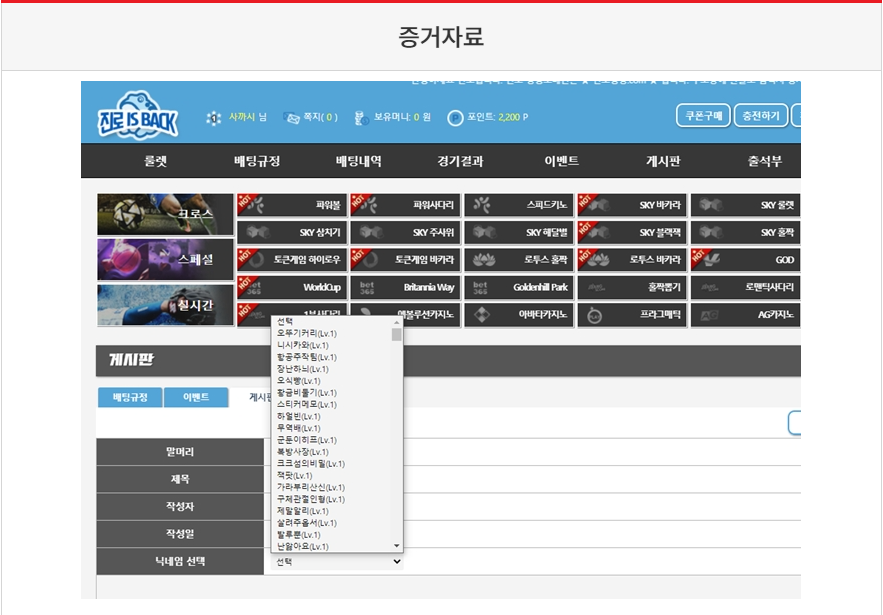Go to the 출석부 menu item
Screen dimensions: 883x615
pyautogui.click(x=764, y=161)
